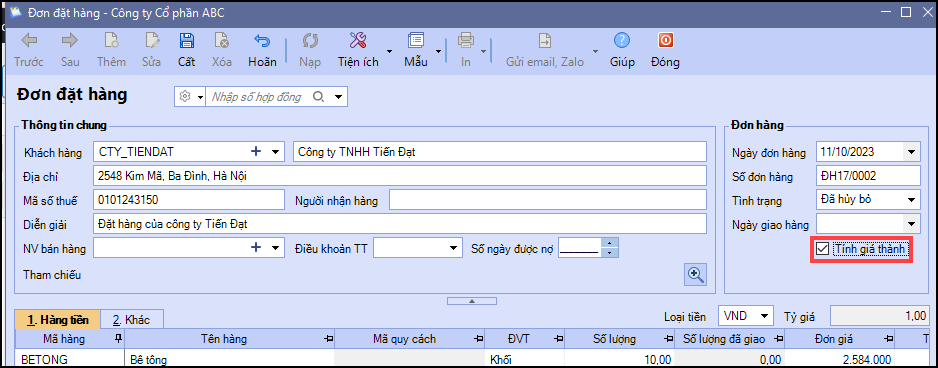Toggle the Tính giá thành checkbox
This screenshot has height=368, width=938.
pos(823,249)
